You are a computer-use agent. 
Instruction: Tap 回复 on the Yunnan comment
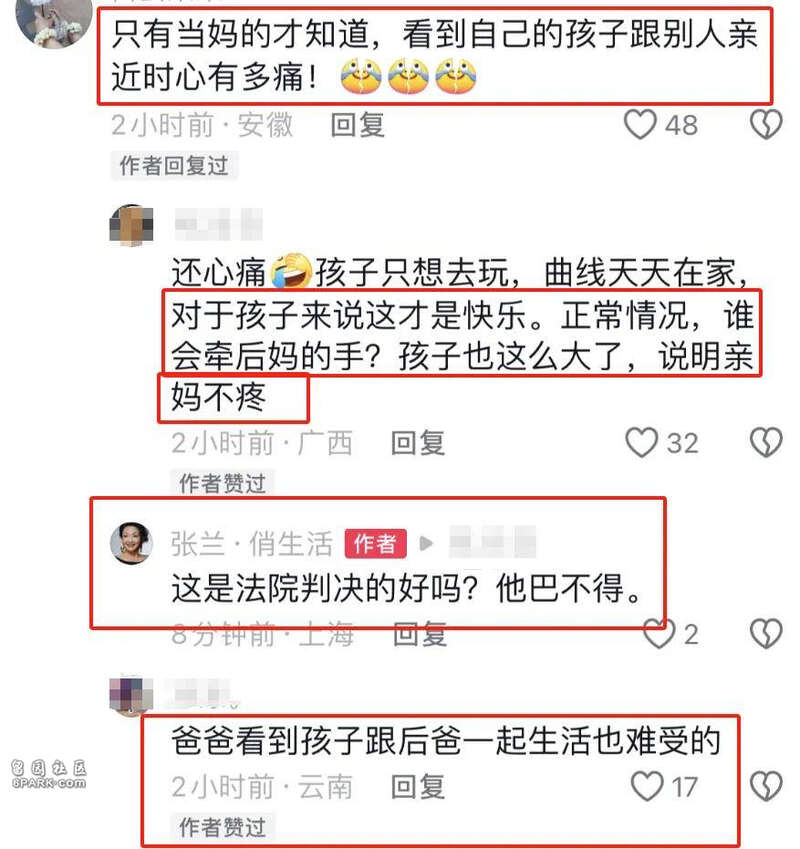tap(418, 787)
